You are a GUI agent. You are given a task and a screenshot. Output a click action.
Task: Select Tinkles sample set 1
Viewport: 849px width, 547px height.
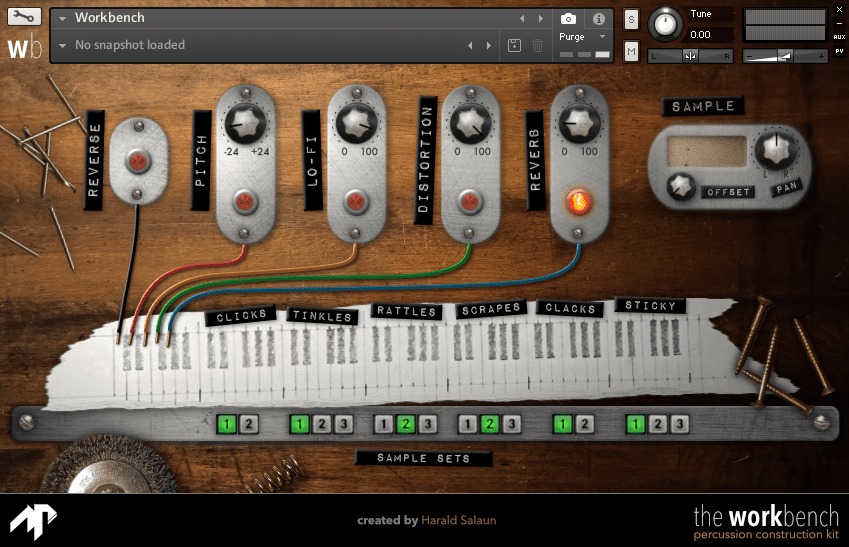[x=299, y=424]
